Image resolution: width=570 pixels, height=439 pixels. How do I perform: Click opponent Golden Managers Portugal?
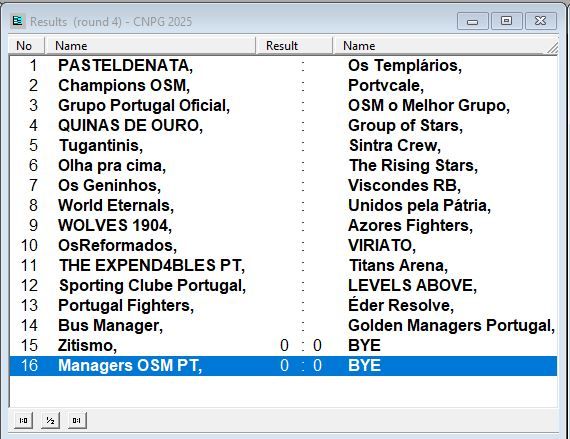(x=451, y=325)
